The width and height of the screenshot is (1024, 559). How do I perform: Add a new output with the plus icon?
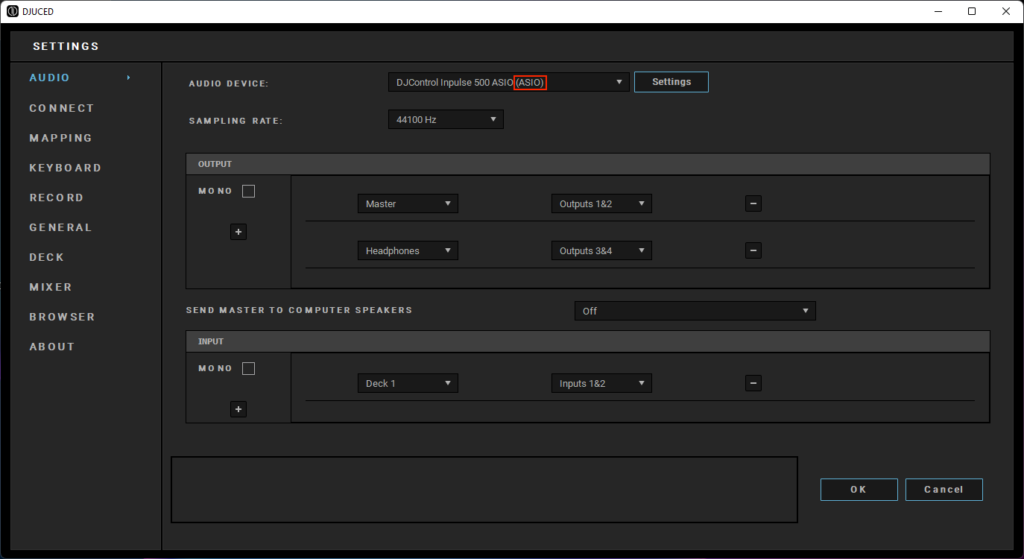click(239, 232)
